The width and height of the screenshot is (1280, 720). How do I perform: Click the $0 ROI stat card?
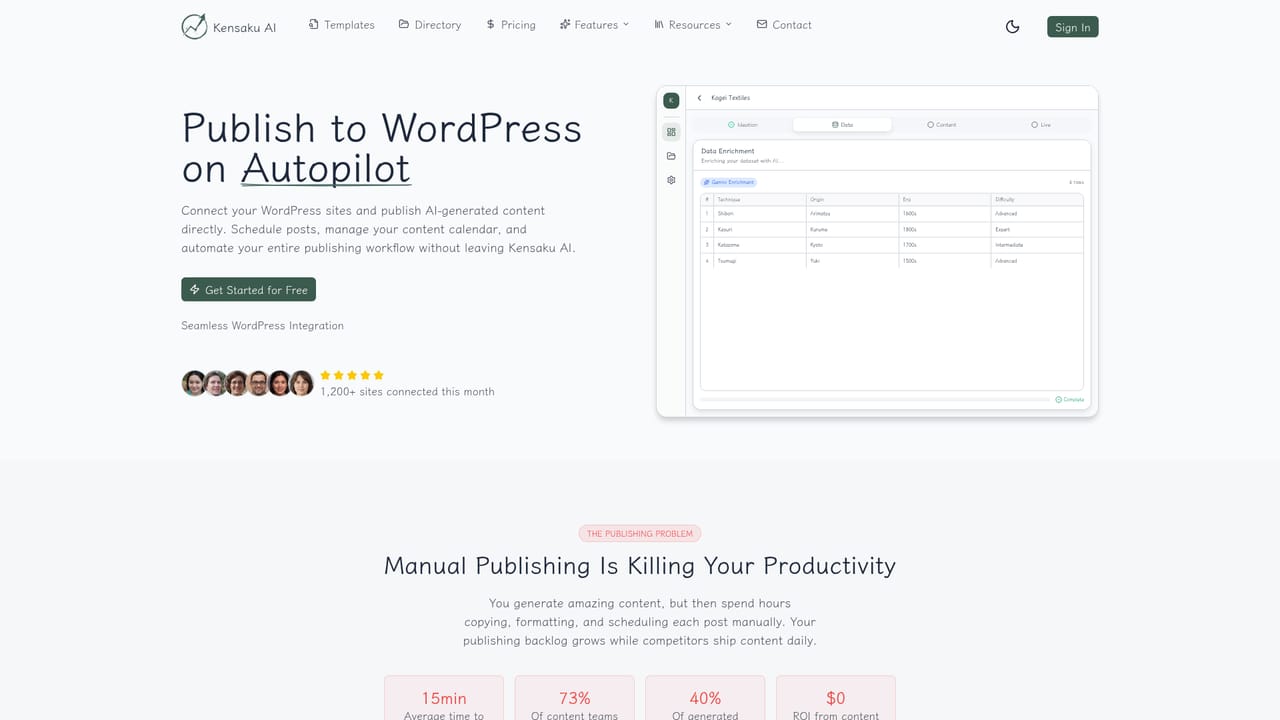pyautogui.click(x=836, y=698)
